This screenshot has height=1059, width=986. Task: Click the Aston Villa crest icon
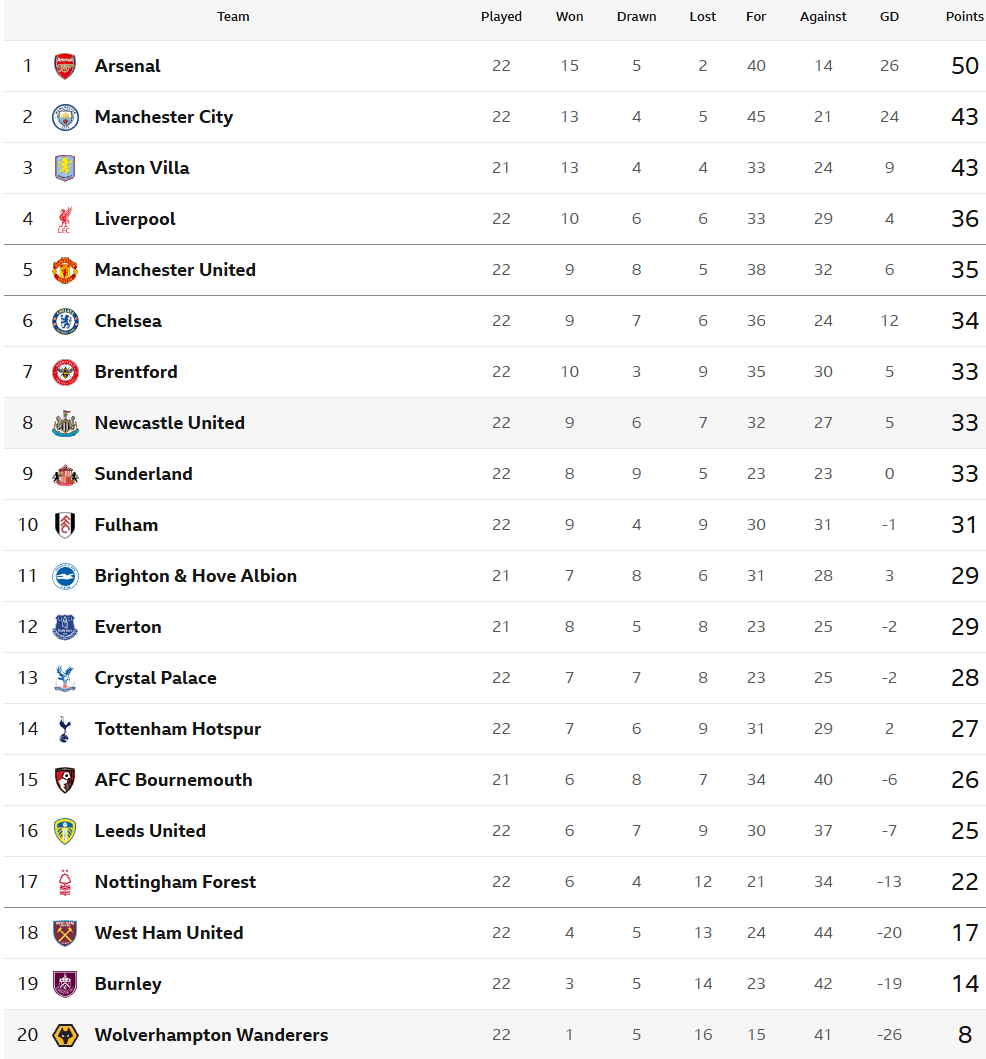[65, 168]
